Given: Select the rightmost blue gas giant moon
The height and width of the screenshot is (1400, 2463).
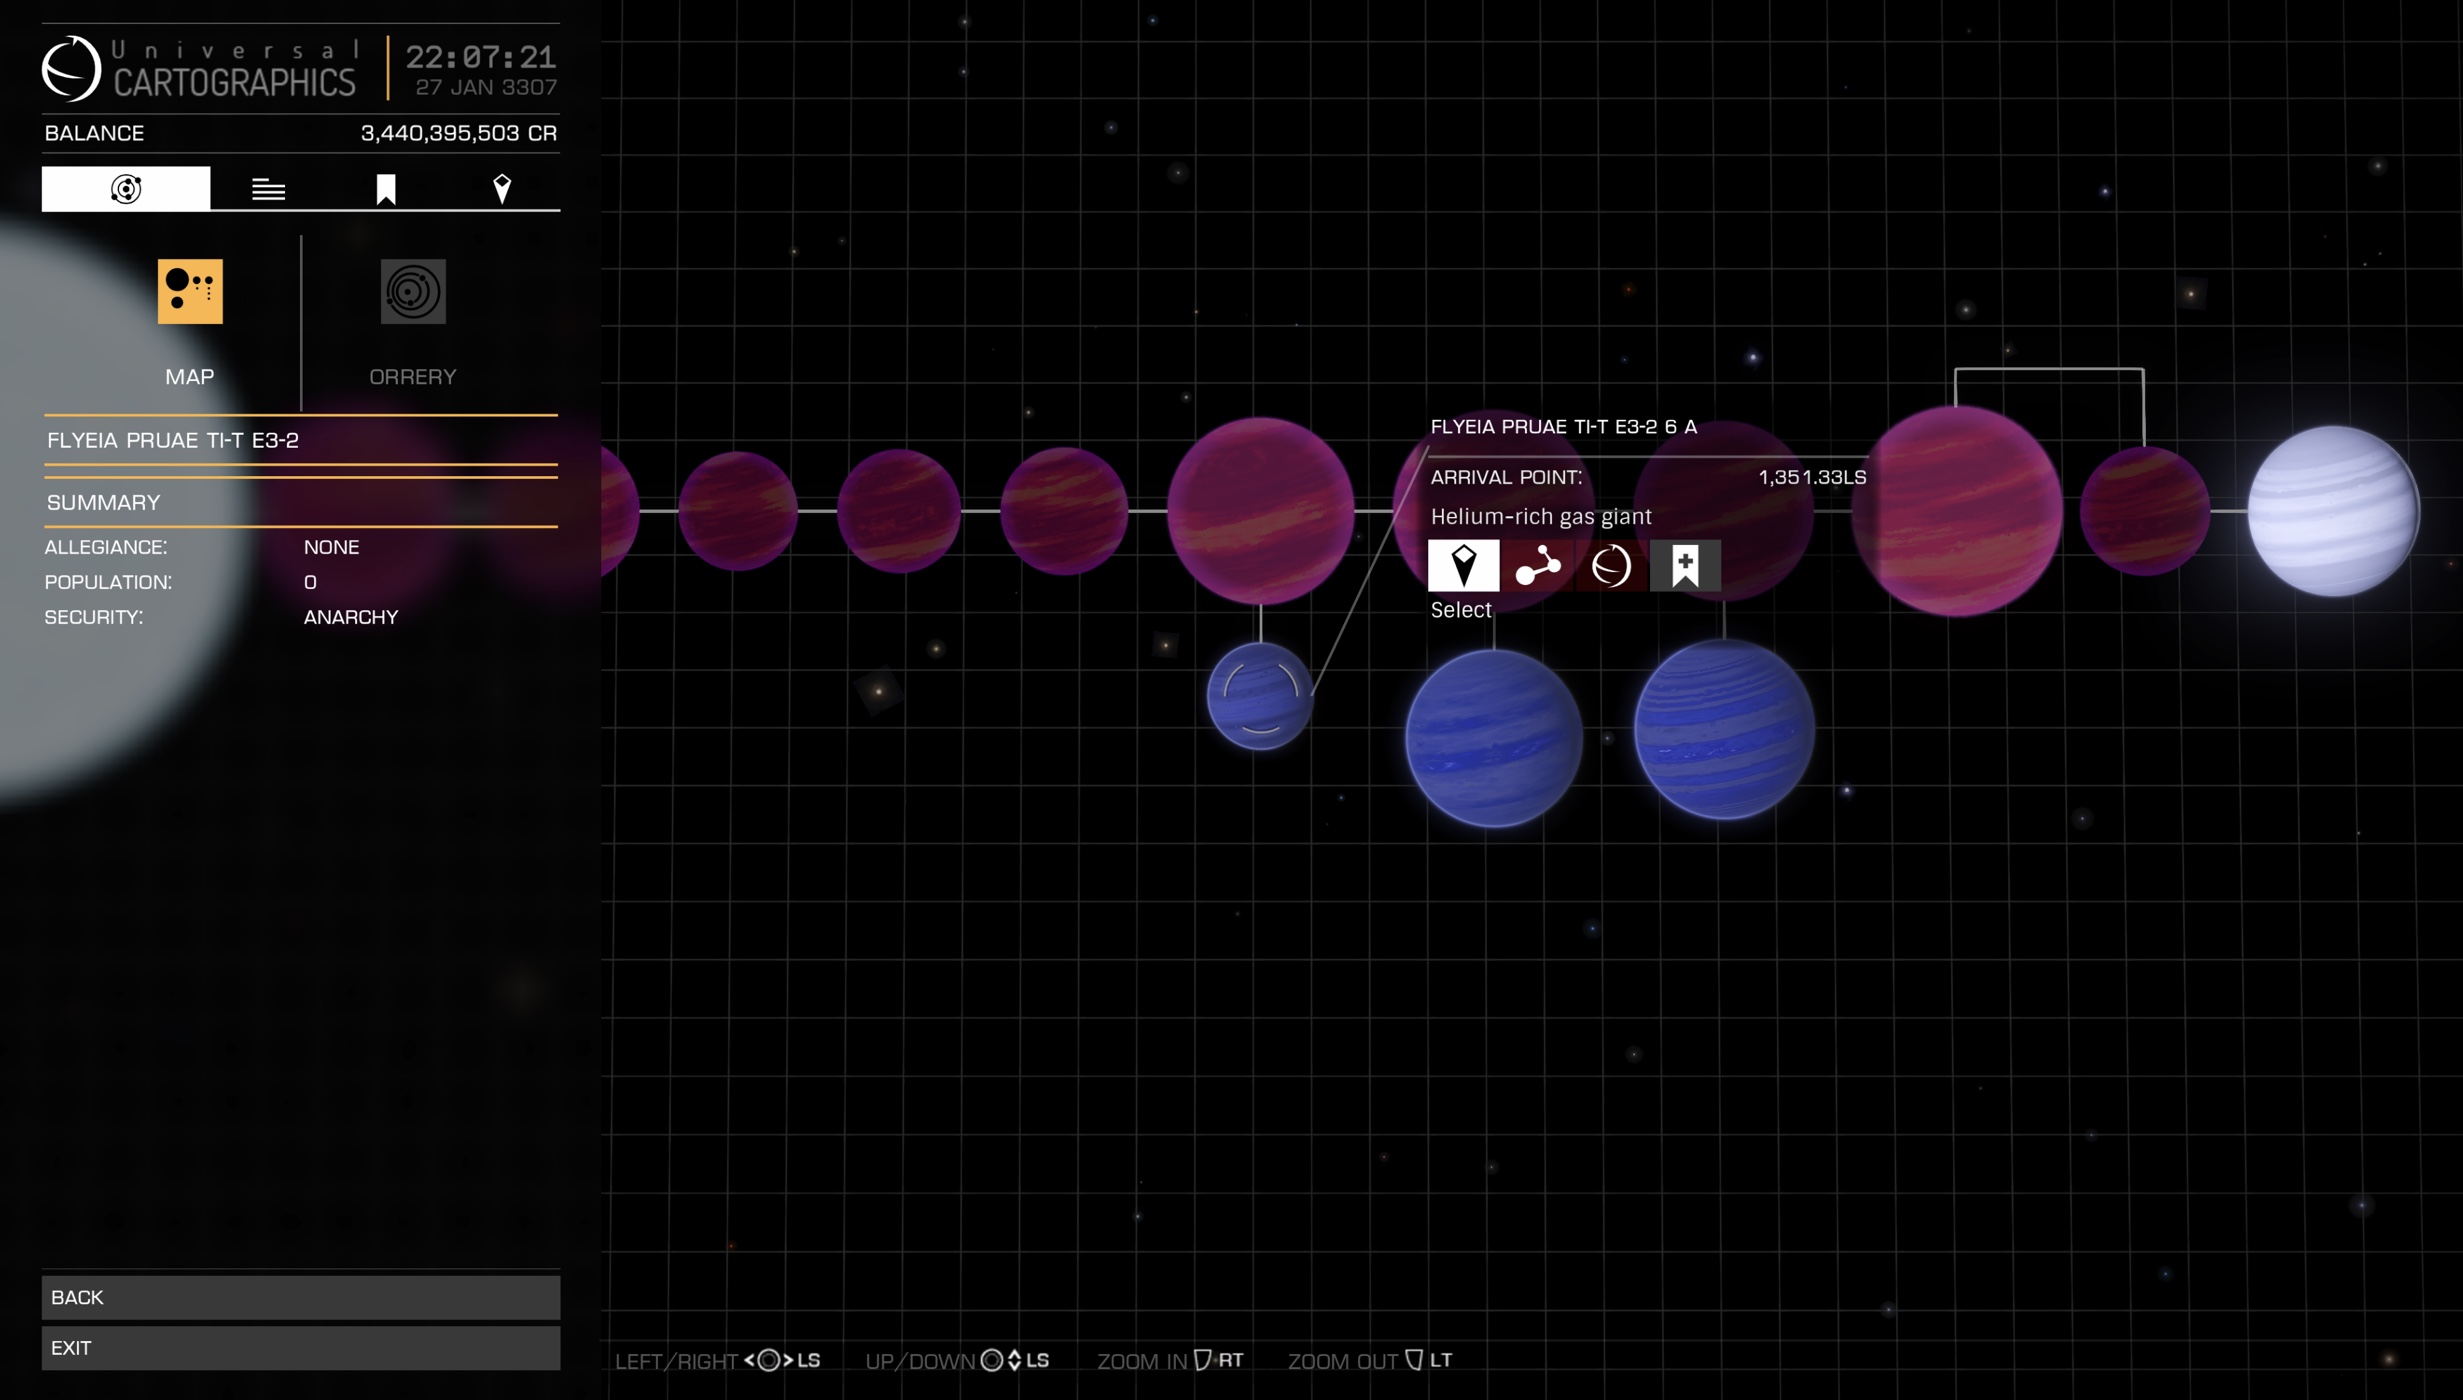Looking at the screenshot, I should (1724, 730).
